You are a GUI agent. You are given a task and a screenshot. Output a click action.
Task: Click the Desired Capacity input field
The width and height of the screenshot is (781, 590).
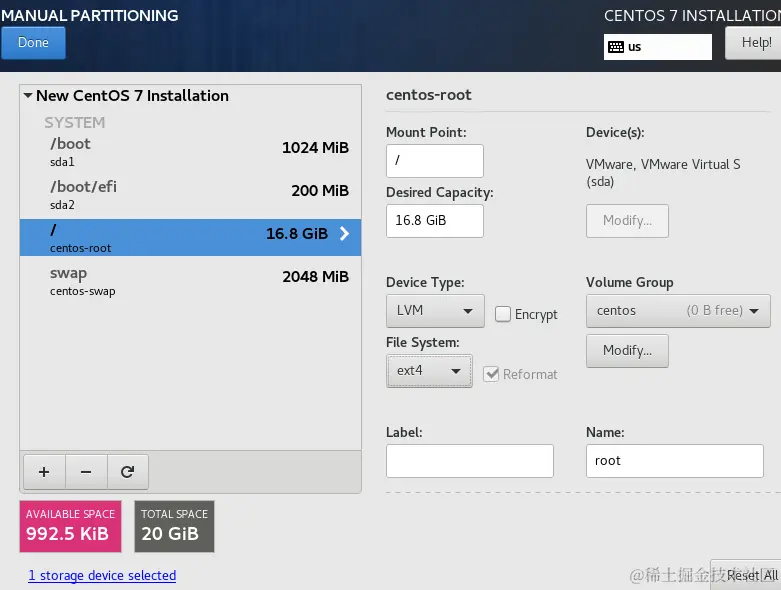click(435, 221)
